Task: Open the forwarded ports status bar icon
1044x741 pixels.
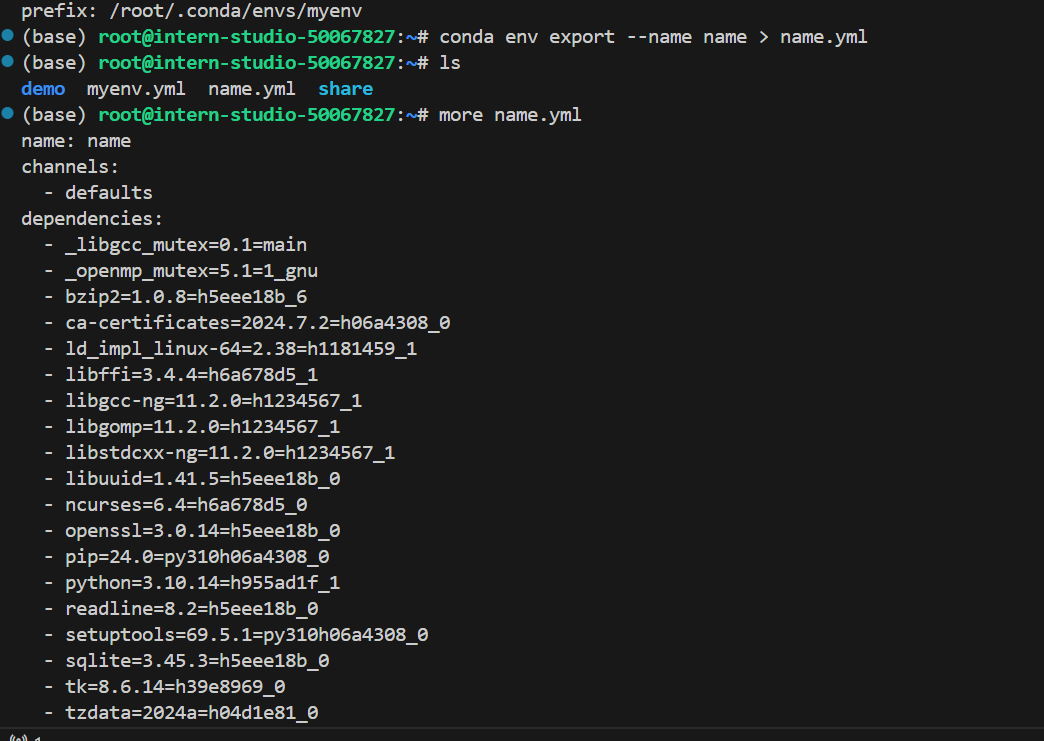Action: point(17,737)
